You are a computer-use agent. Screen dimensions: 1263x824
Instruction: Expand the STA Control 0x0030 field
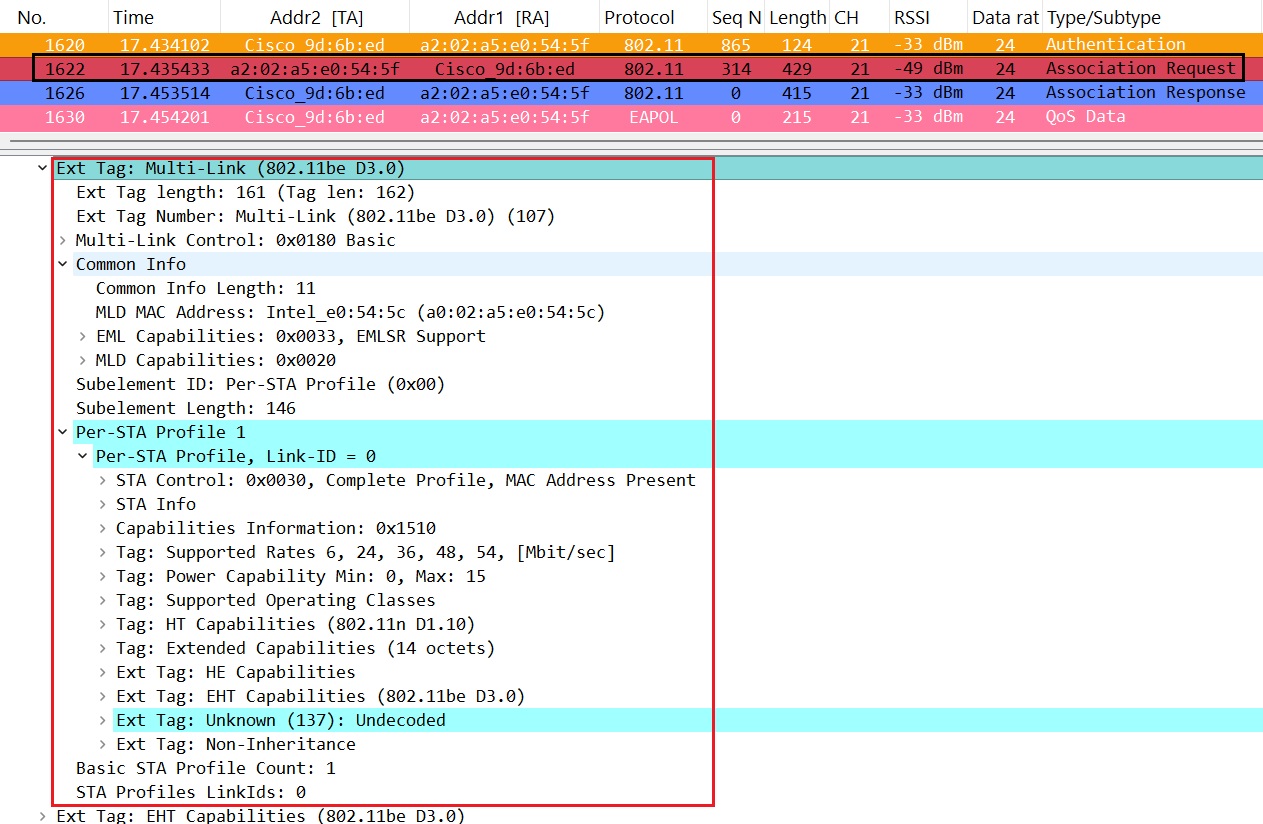102,480
